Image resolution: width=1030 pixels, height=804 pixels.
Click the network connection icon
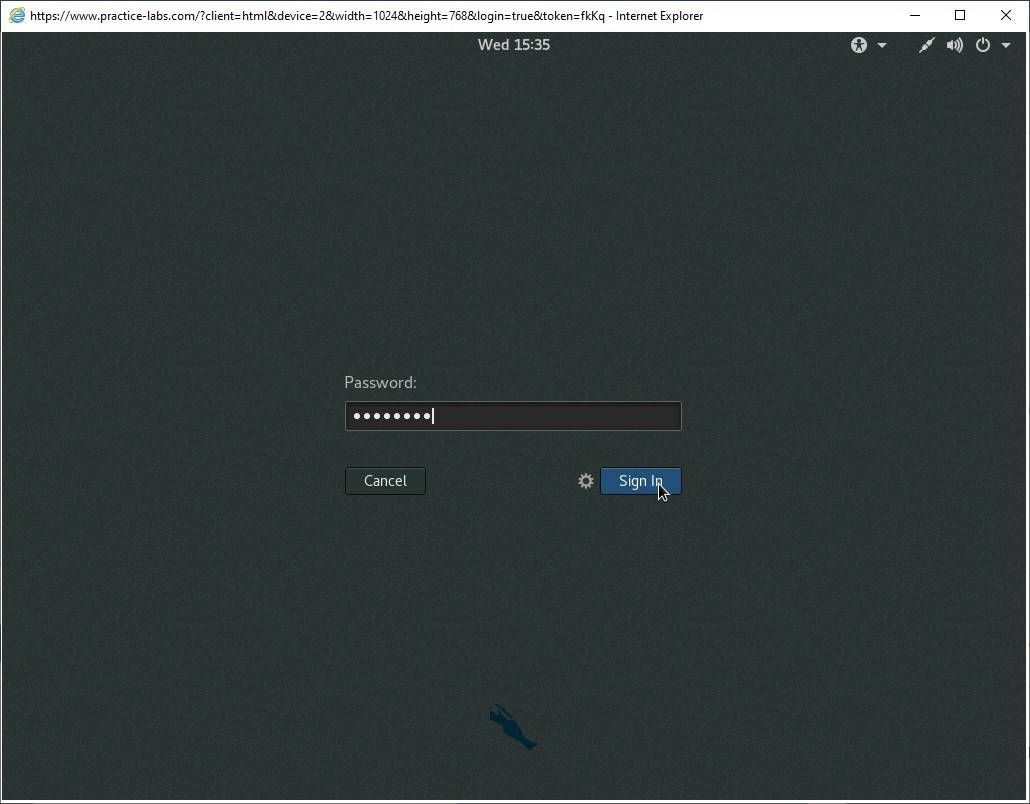(926, 45)
